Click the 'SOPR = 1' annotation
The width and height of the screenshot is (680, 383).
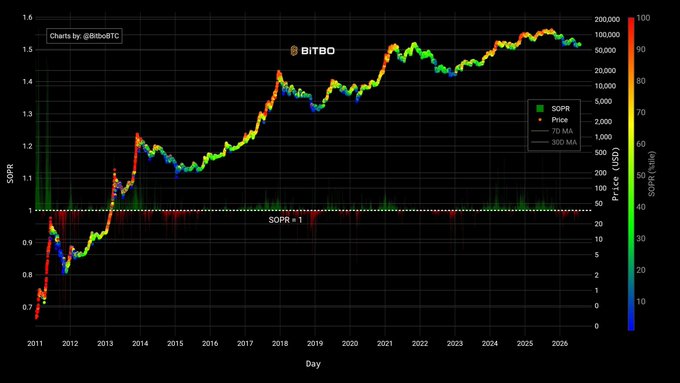click(x=285, y=220)
